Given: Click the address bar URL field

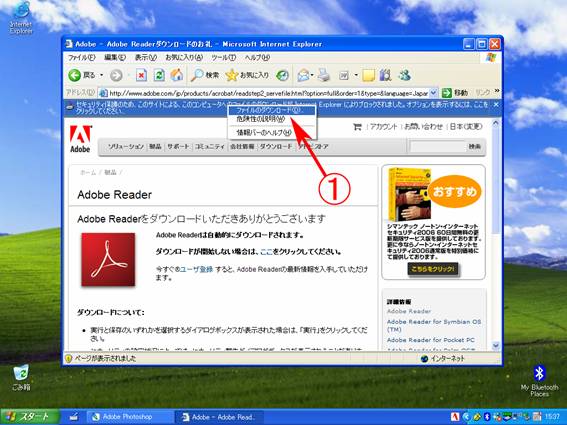Looking at the screenshot, I should click(x=269, y=93).
